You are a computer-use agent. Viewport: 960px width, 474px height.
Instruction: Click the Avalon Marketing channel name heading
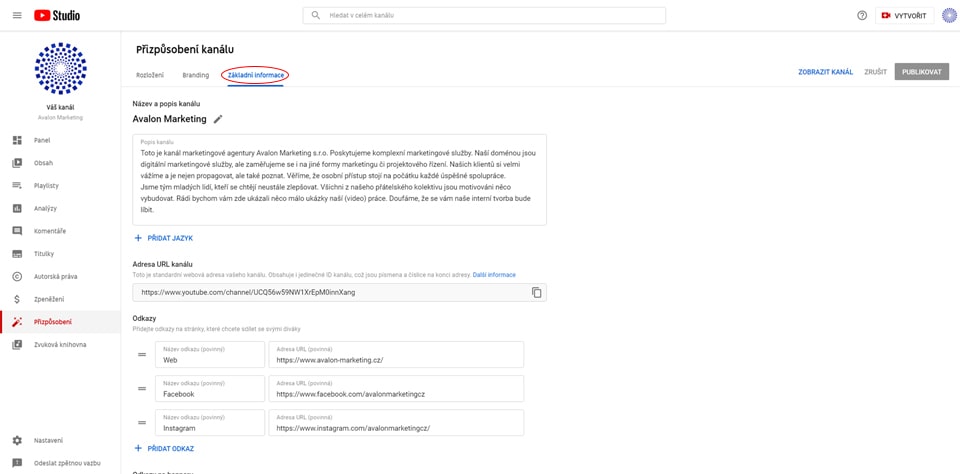(170, 119)
